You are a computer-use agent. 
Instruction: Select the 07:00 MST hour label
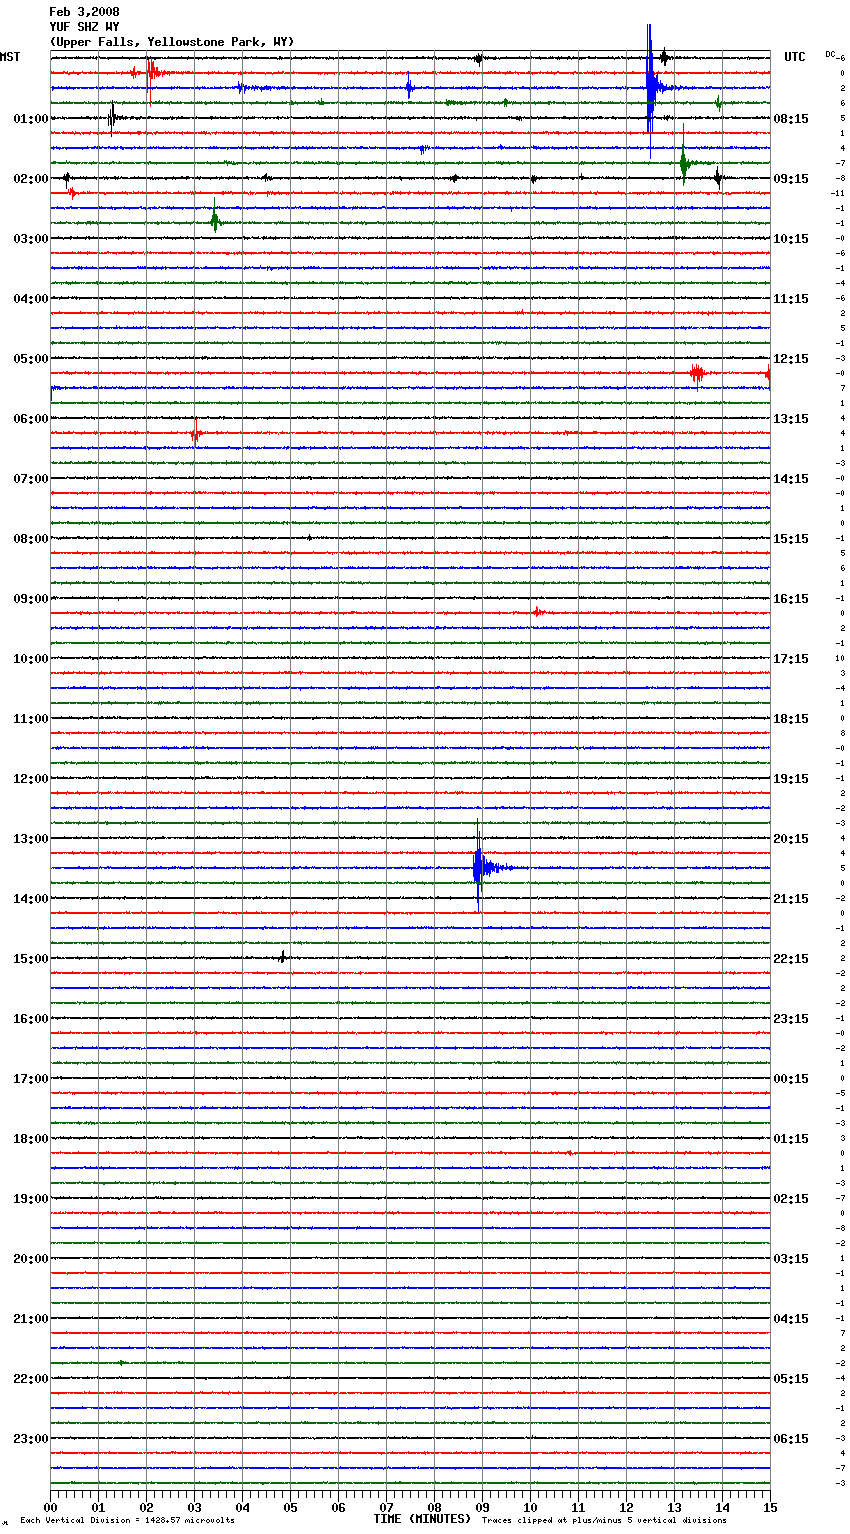[x=31, y=479]
